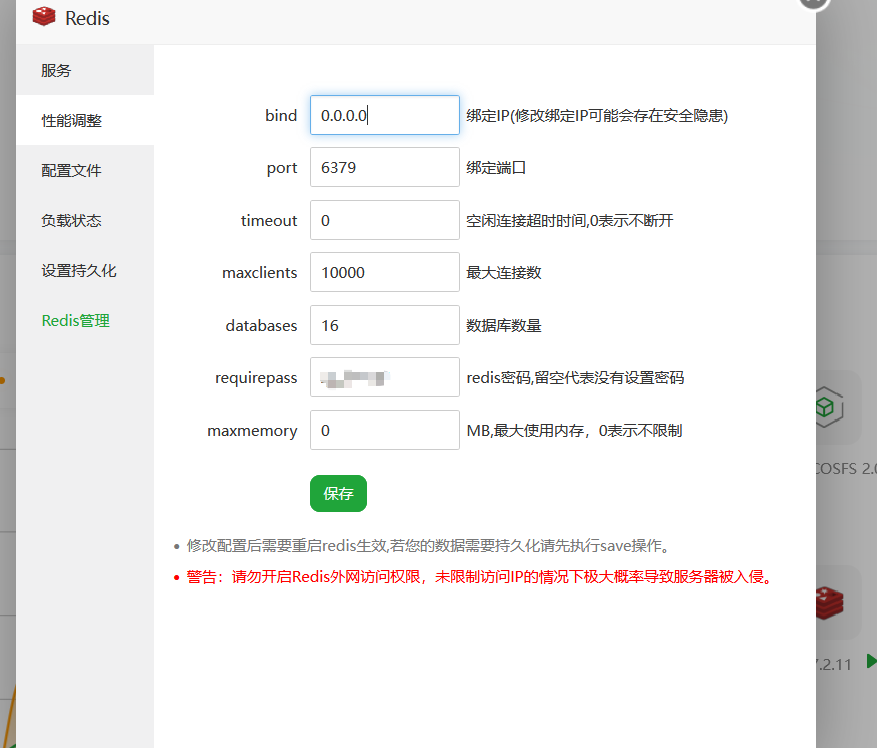Select the maxmemory input field
The height and width of the screenshot is (748, 877).
384,430
